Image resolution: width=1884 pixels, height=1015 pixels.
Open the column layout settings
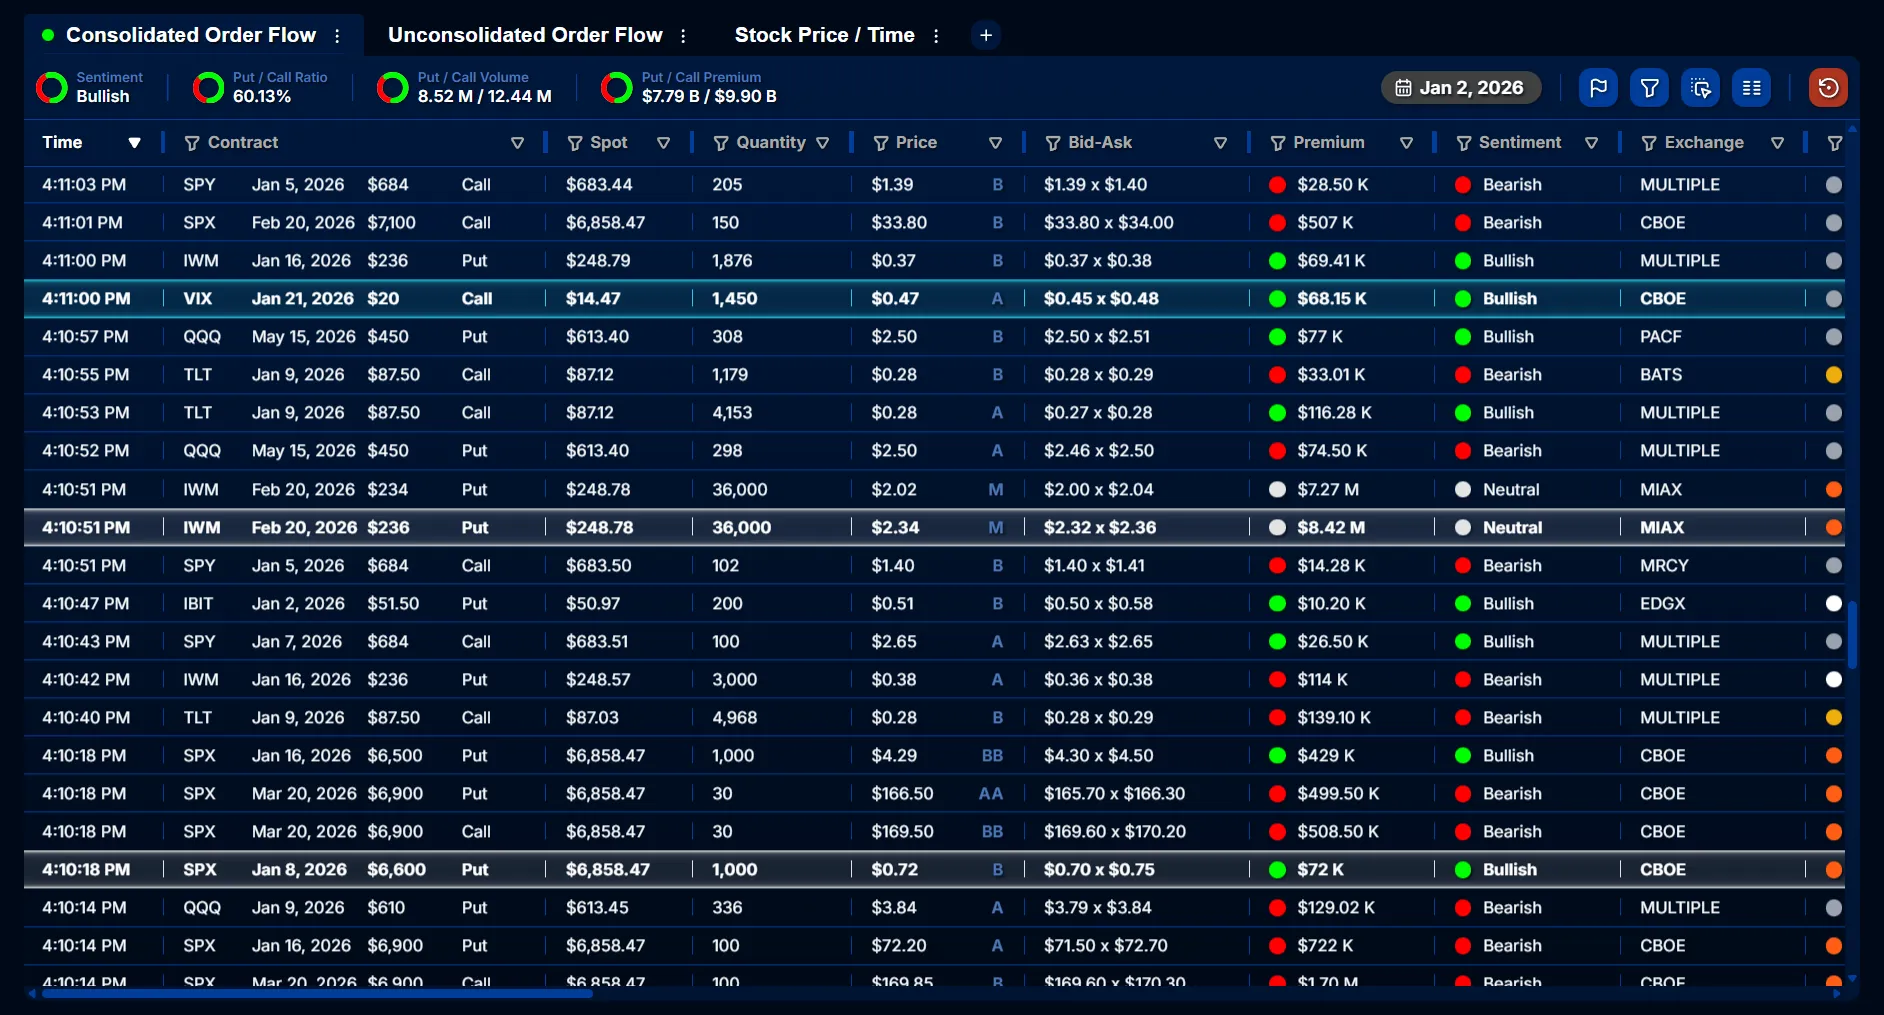(1751, 87)
